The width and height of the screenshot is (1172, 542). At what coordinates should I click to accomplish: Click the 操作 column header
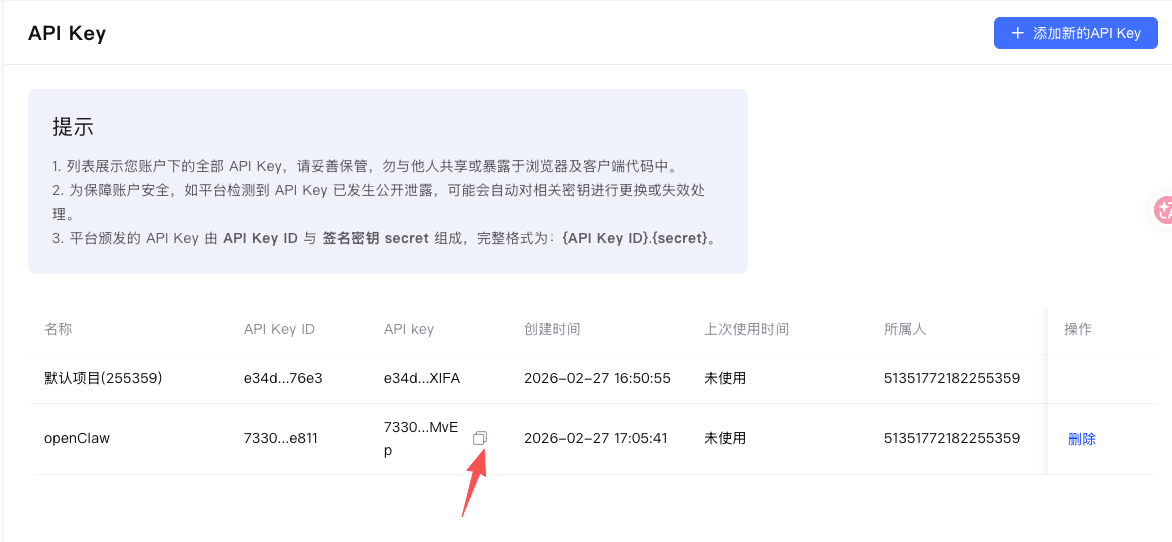click(x=1078, y=329)
